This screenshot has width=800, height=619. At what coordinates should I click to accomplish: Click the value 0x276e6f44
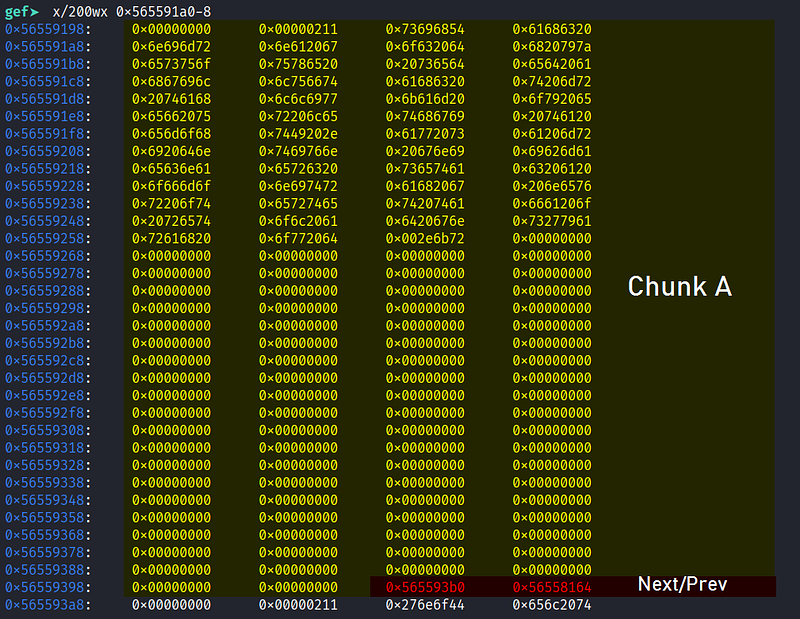[425, 605]
